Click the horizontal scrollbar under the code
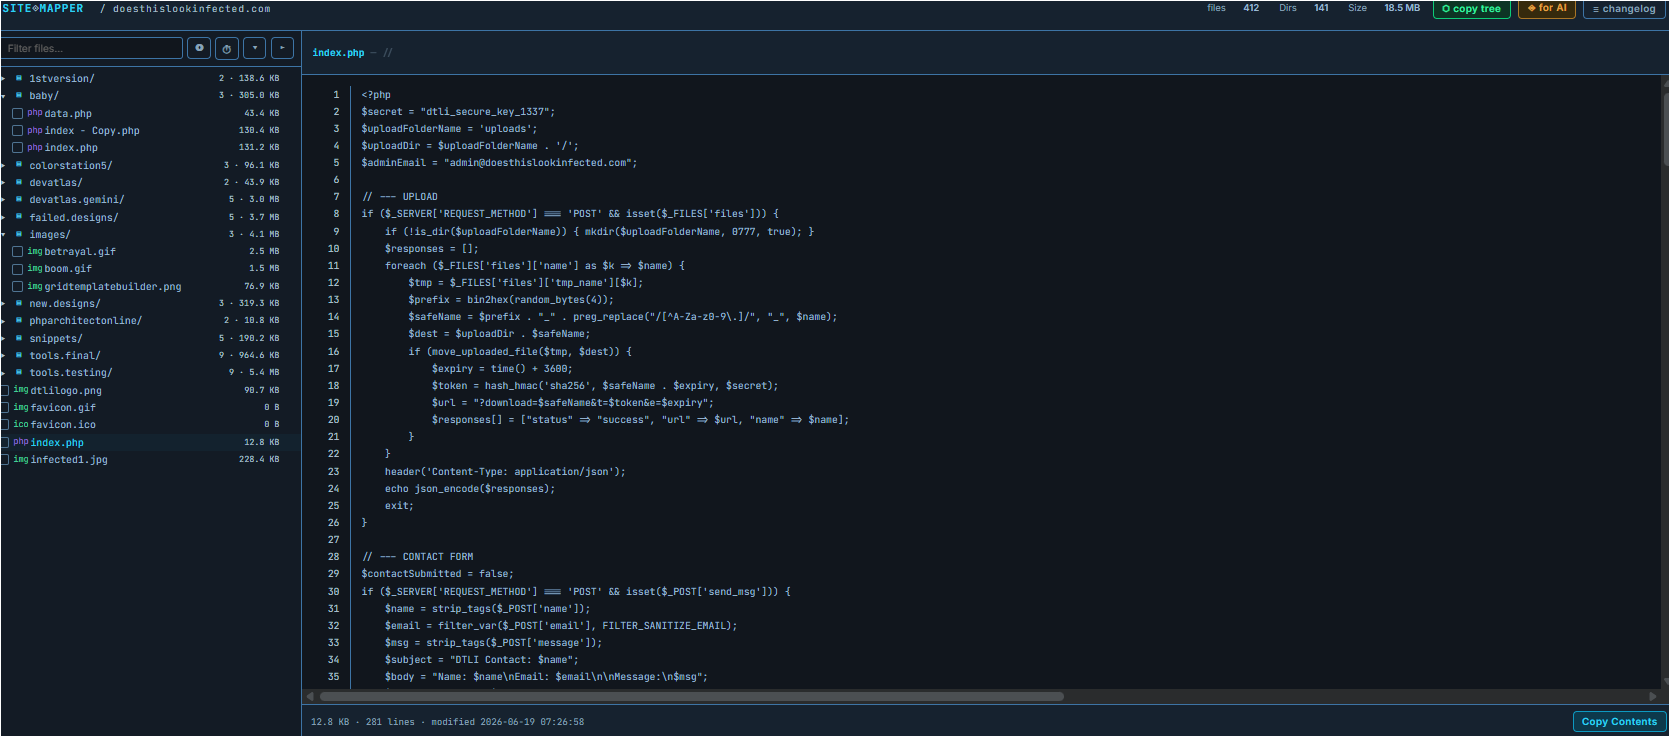This screenshot has width=1670, height=737. [691, 696]
